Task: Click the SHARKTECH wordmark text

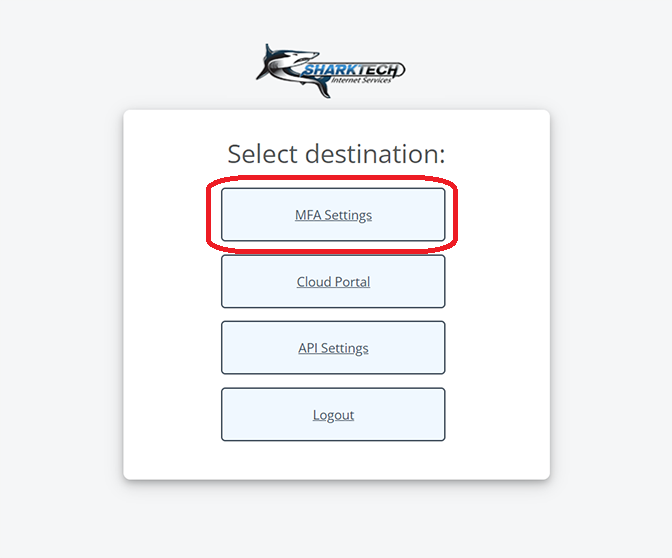Action: pos(353,69)
